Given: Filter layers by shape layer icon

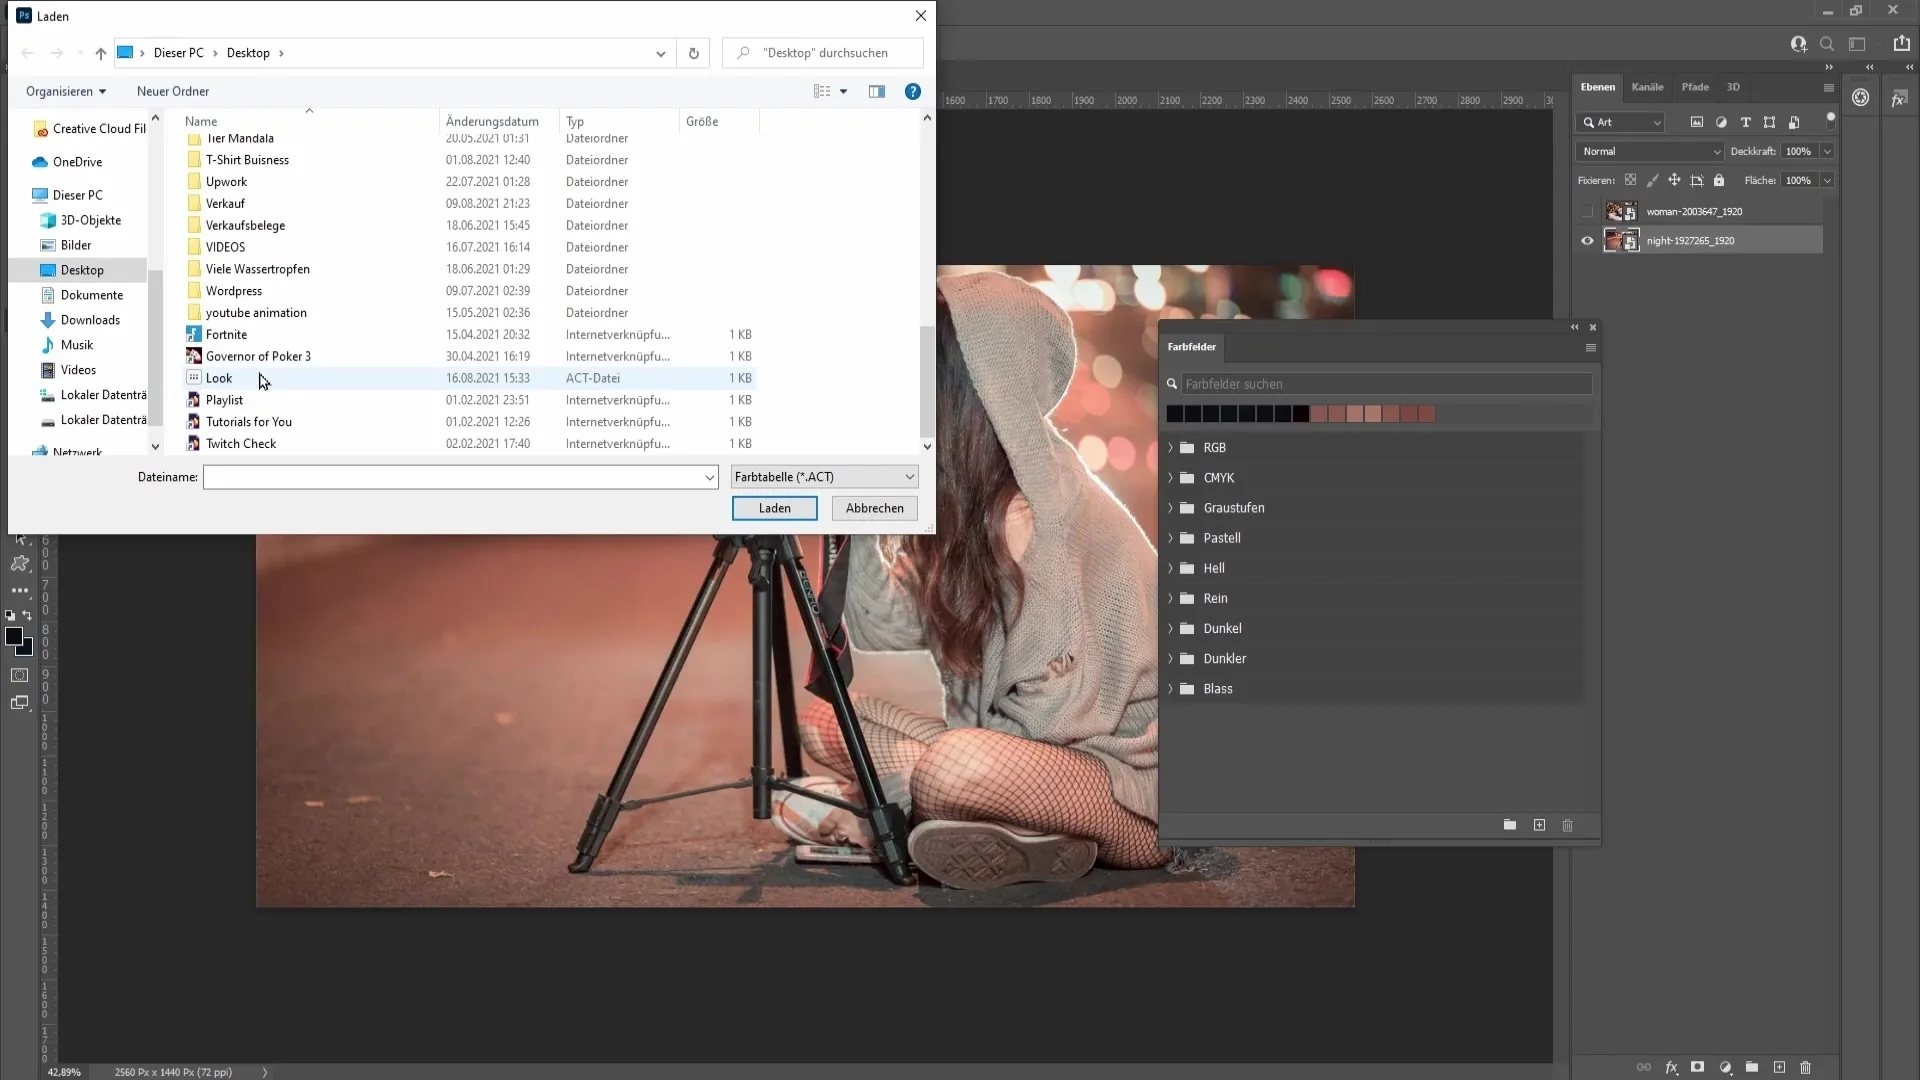Looking at the screenshot, I should coord(1770,122).
